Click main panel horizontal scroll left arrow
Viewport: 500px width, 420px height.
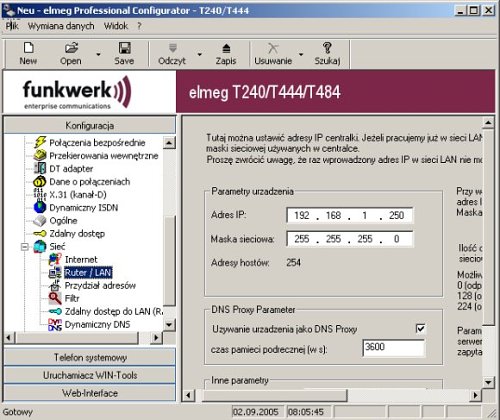[189, 395]
